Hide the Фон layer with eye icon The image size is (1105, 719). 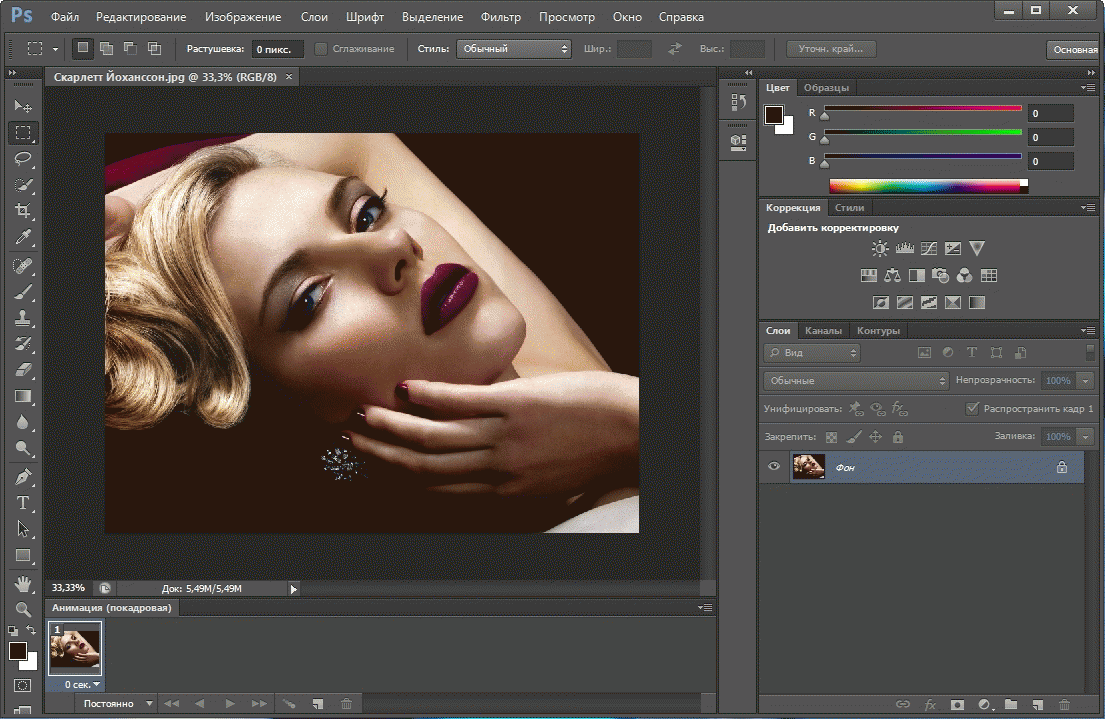[x=774, y=467]
